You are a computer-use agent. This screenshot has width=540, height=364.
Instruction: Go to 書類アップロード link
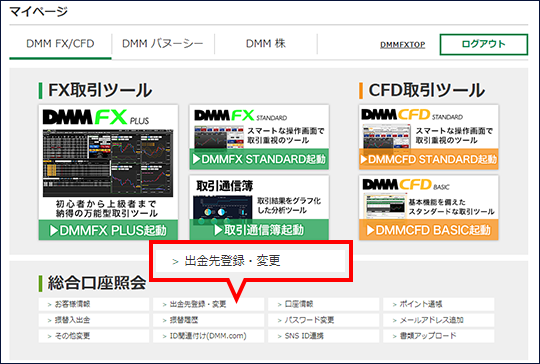[x=438, y=336]
